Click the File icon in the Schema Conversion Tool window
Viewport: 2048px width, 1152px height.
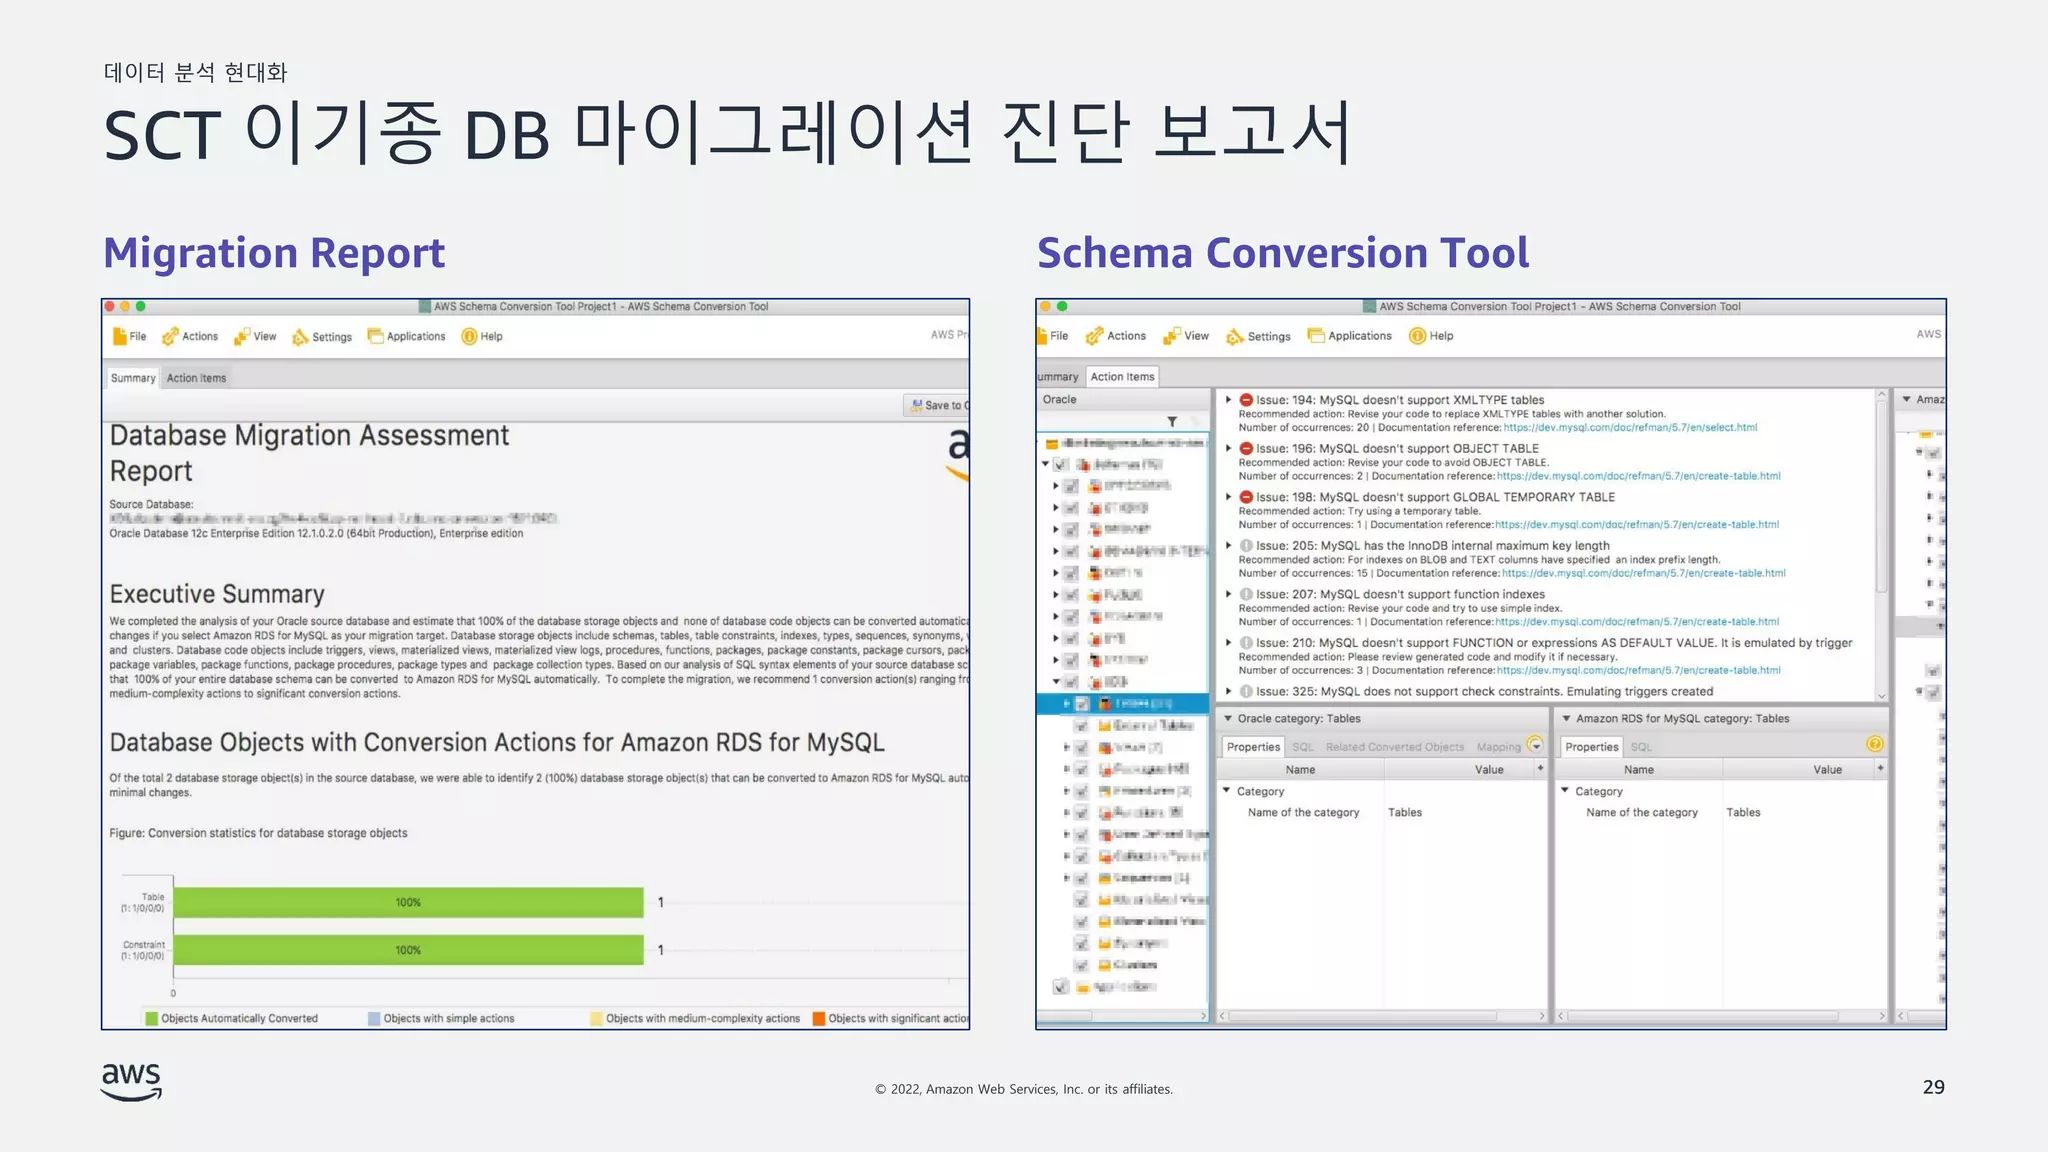coord(1042,336)
